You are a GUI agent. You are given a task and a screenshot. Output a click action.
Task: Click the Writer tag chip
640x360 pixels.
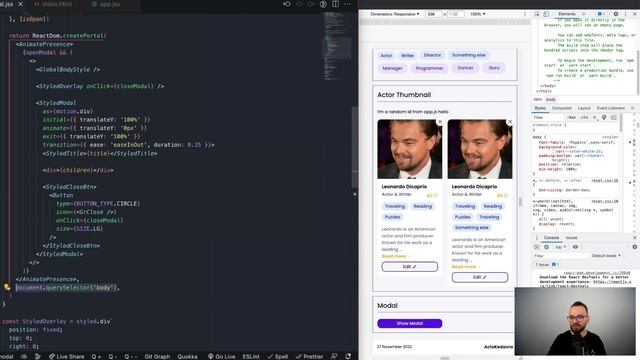click(407, 56)
